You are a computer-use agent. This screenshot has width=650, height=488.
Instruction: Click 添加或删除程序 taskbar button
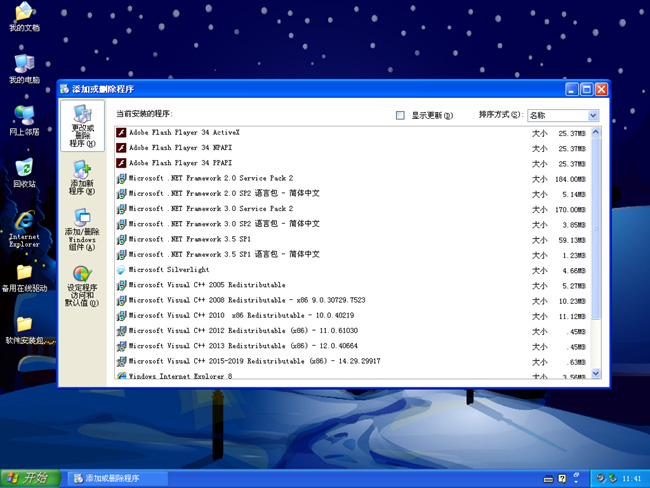pos(118,478)
